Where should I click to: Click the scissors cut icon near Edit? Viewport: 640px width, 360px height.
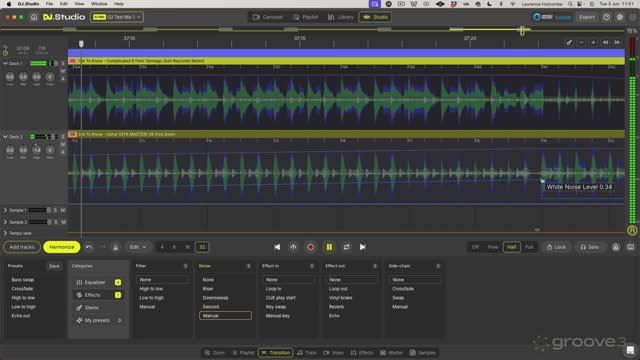click(116, 247)
